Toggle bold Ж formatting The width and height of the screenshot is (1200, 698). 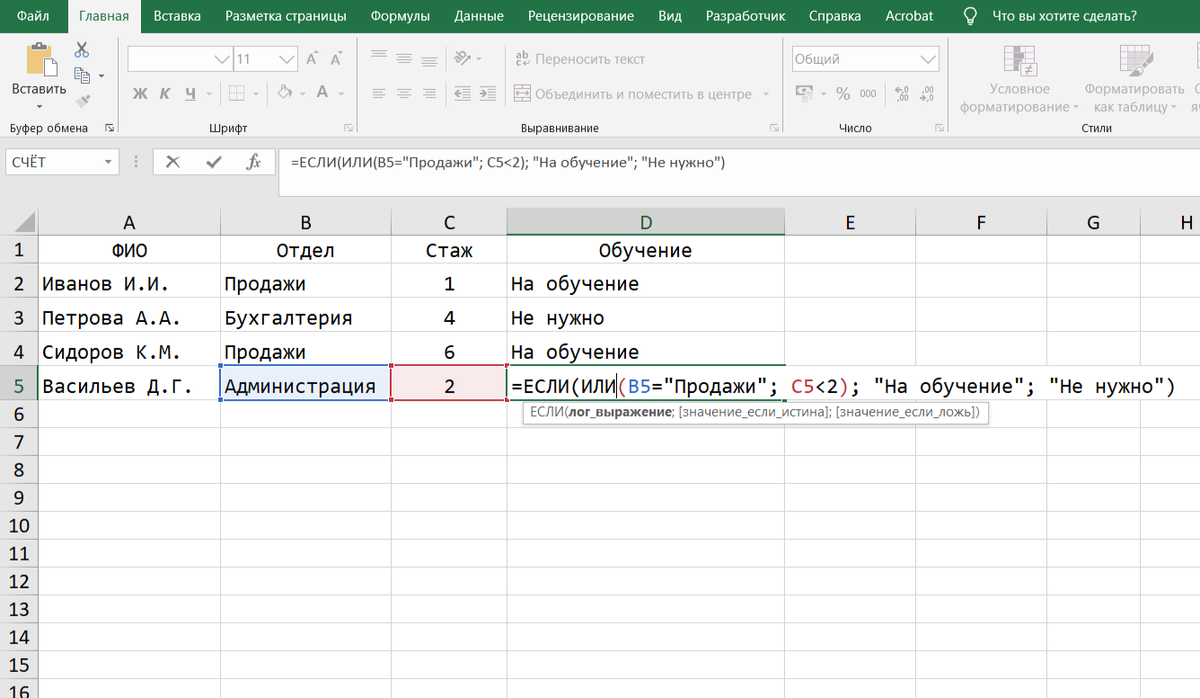(140, 94)
